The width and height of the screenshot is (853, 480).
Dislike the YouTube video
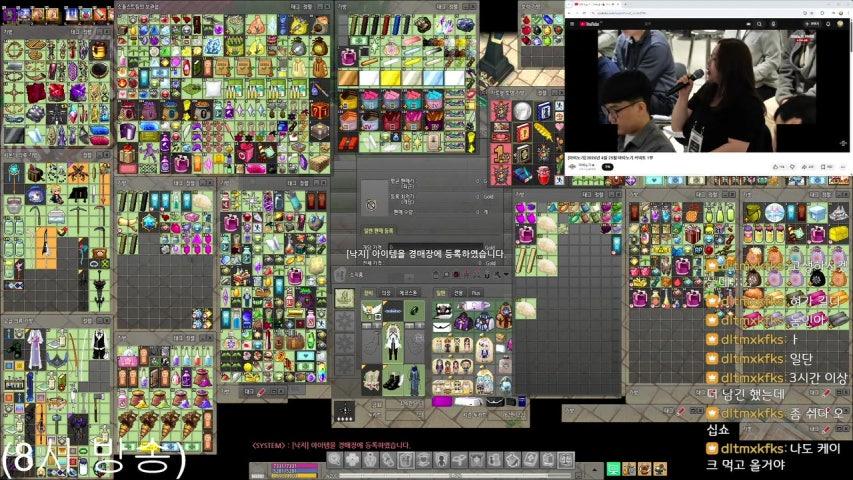(x=793, y=167)
